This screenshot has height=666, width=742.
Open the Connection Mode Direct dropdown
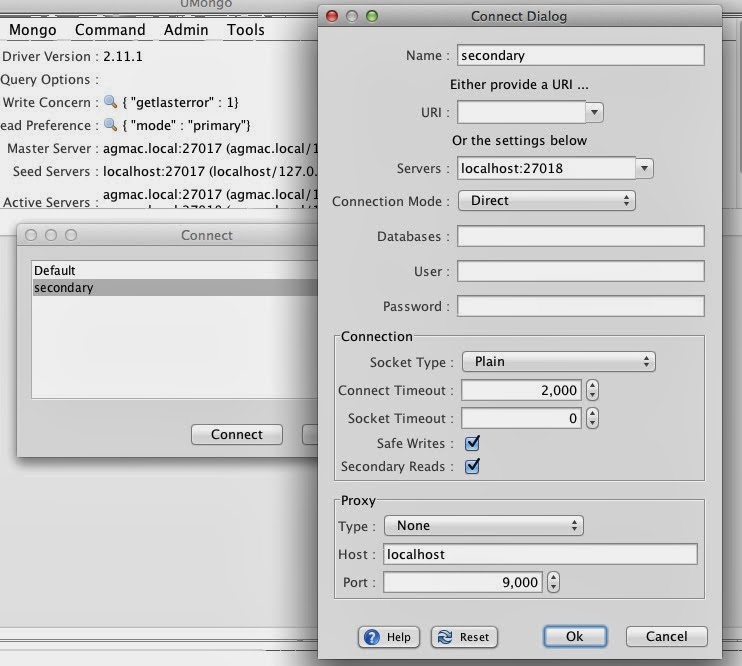point(547,201)
